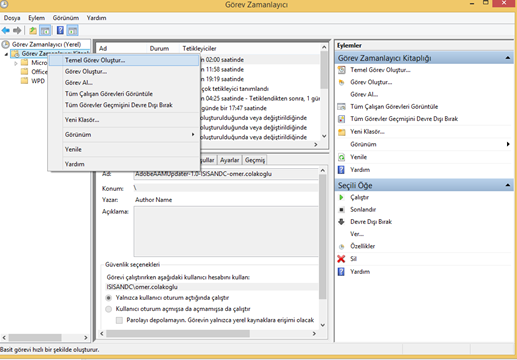Click Özellikler link in Seçili Öğe
This screenshot has width=517, height=360.
pos(363,246)
